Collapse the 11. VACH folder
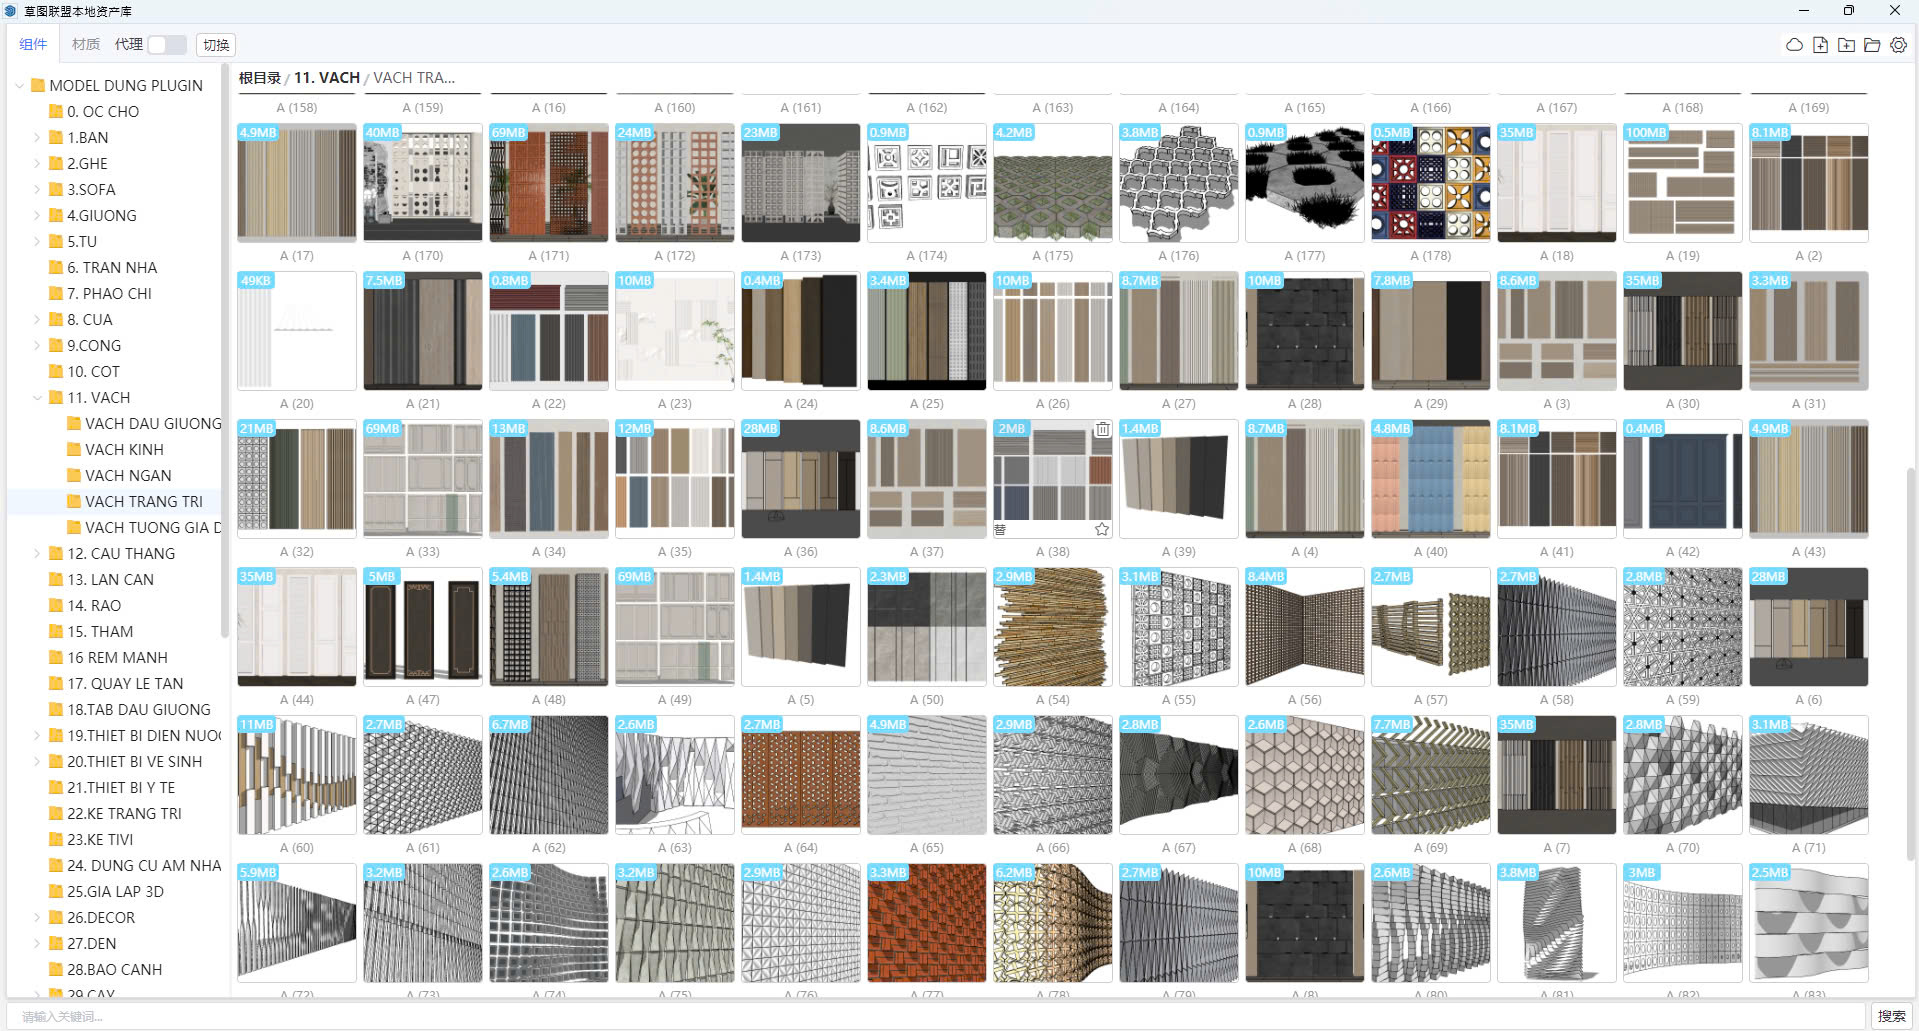This screenshot has height=1031, width=1919. pyautogui.click(x=37, y=398)
